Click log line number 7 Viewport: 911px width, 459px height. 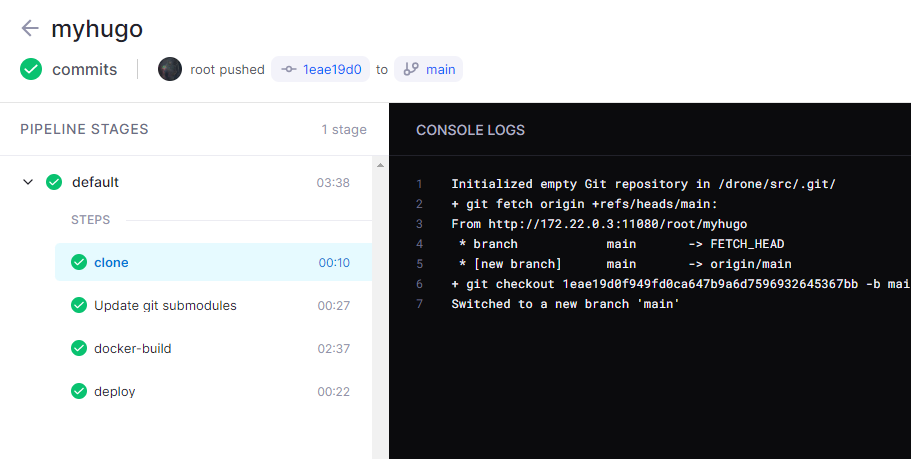419,304
